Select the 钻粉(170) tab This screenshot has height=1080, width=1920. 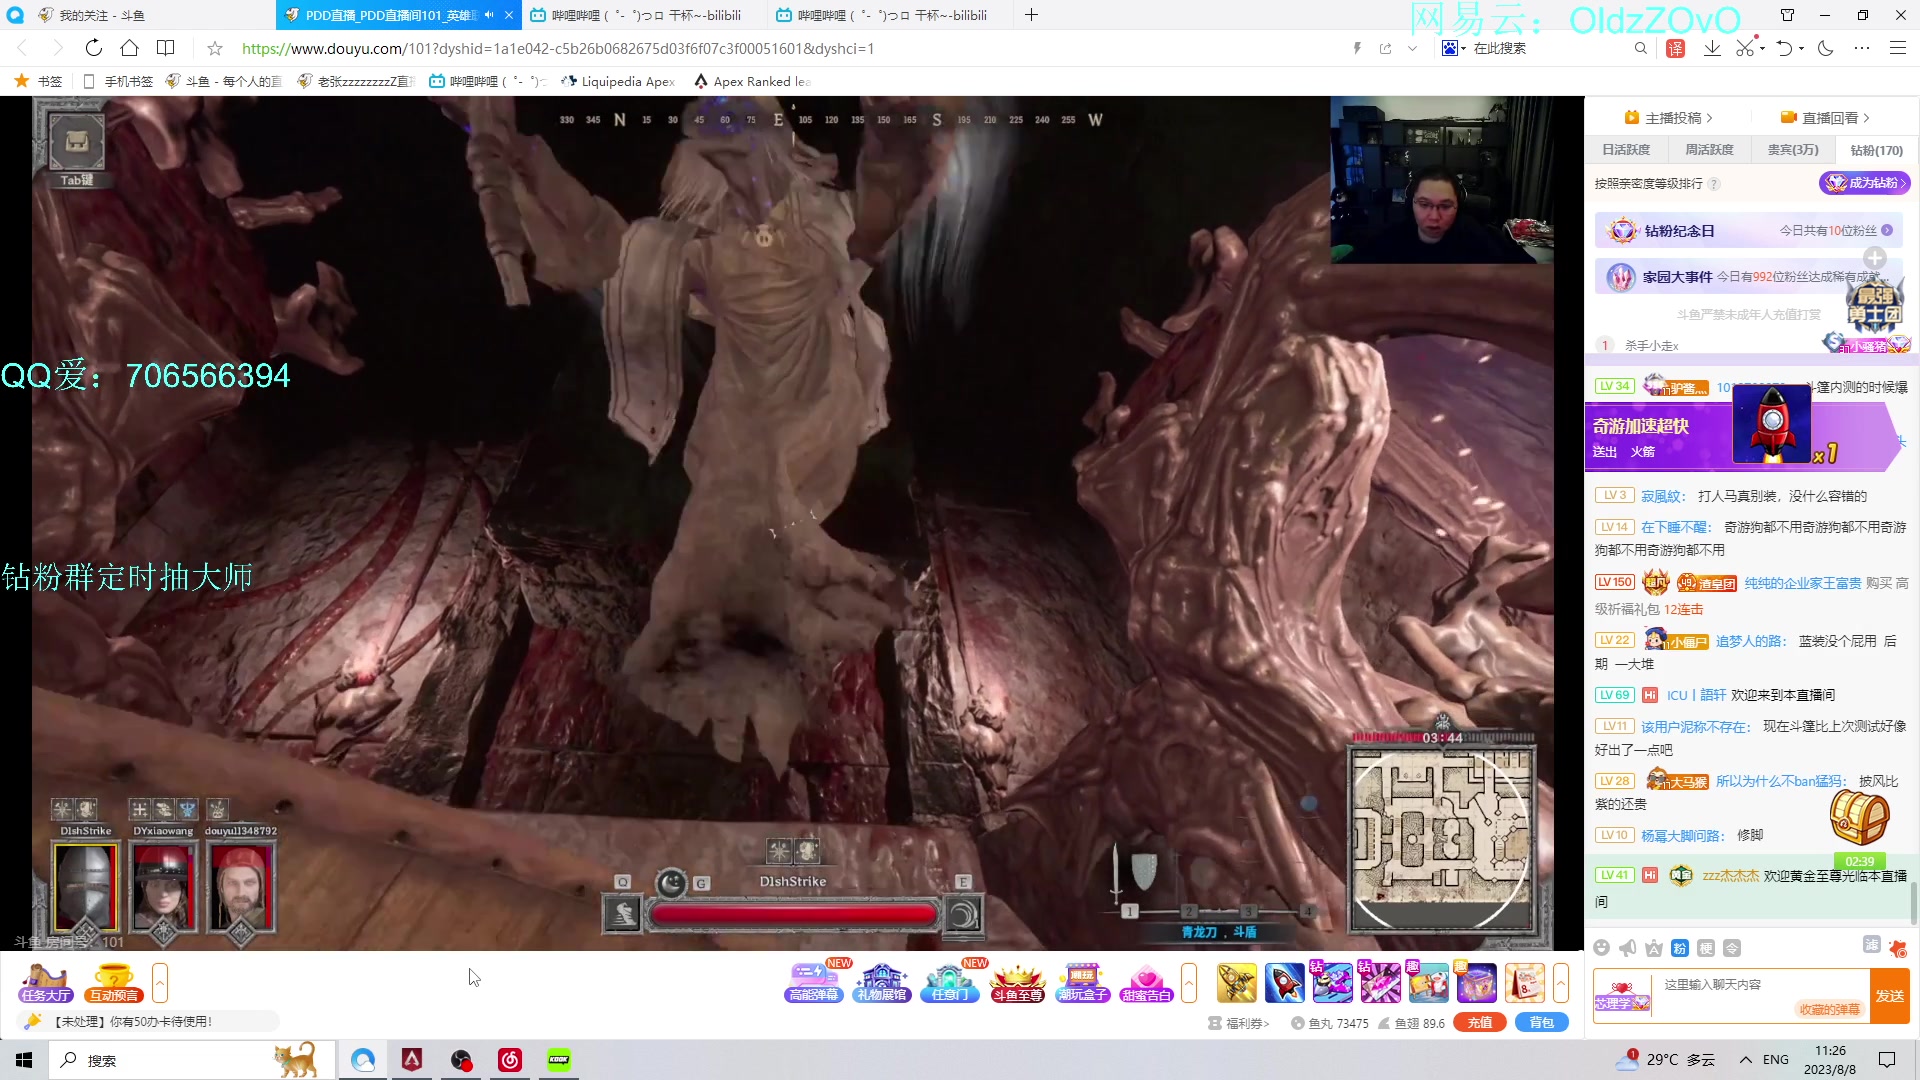click(1877, 150)
